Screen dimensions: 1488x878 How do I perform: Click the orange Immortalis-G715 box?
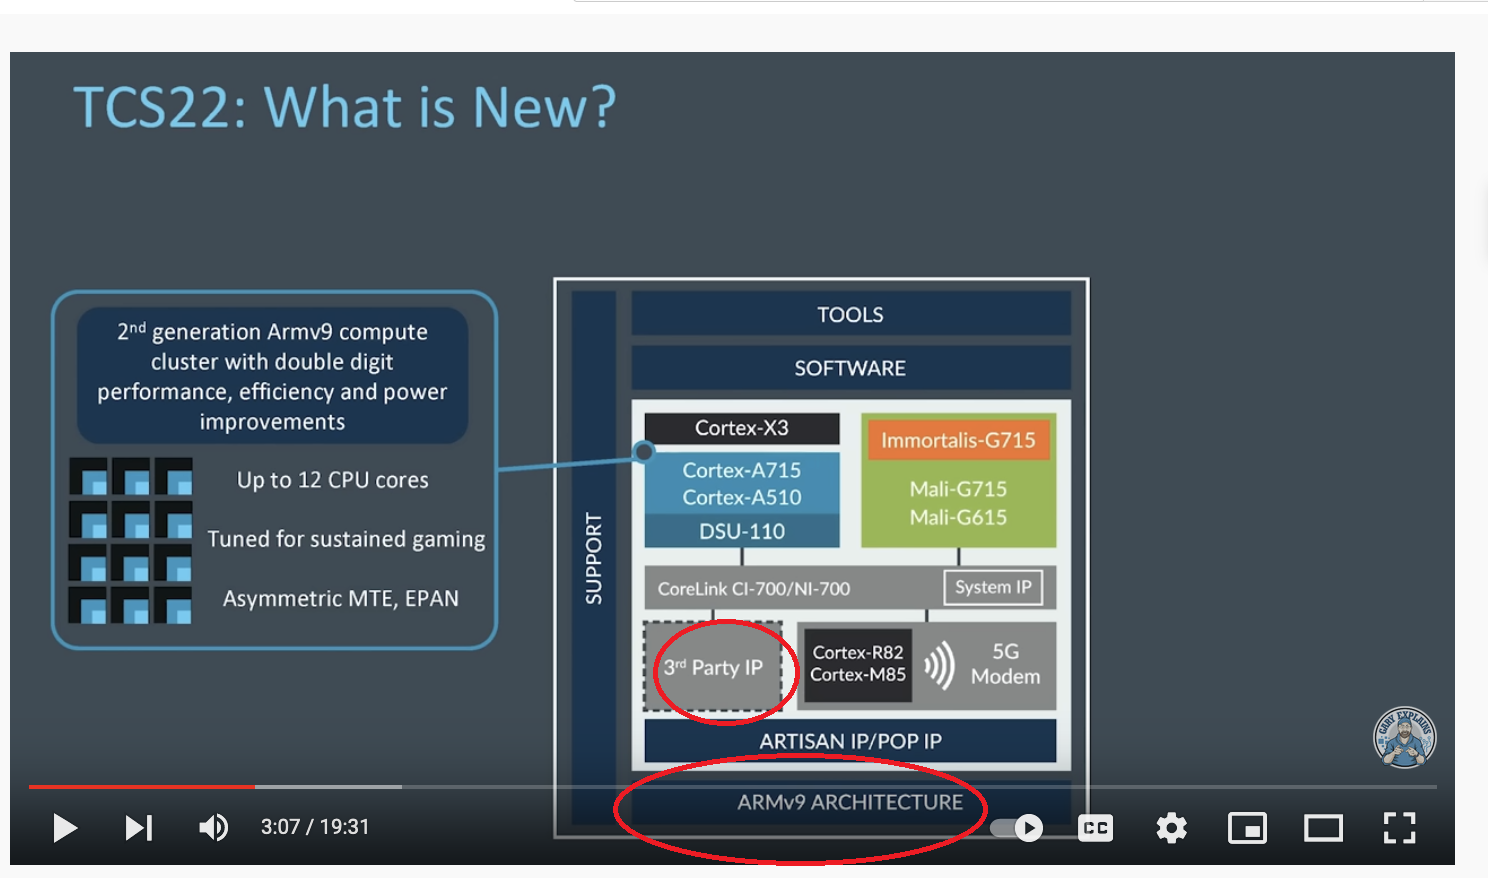(958, 440)
